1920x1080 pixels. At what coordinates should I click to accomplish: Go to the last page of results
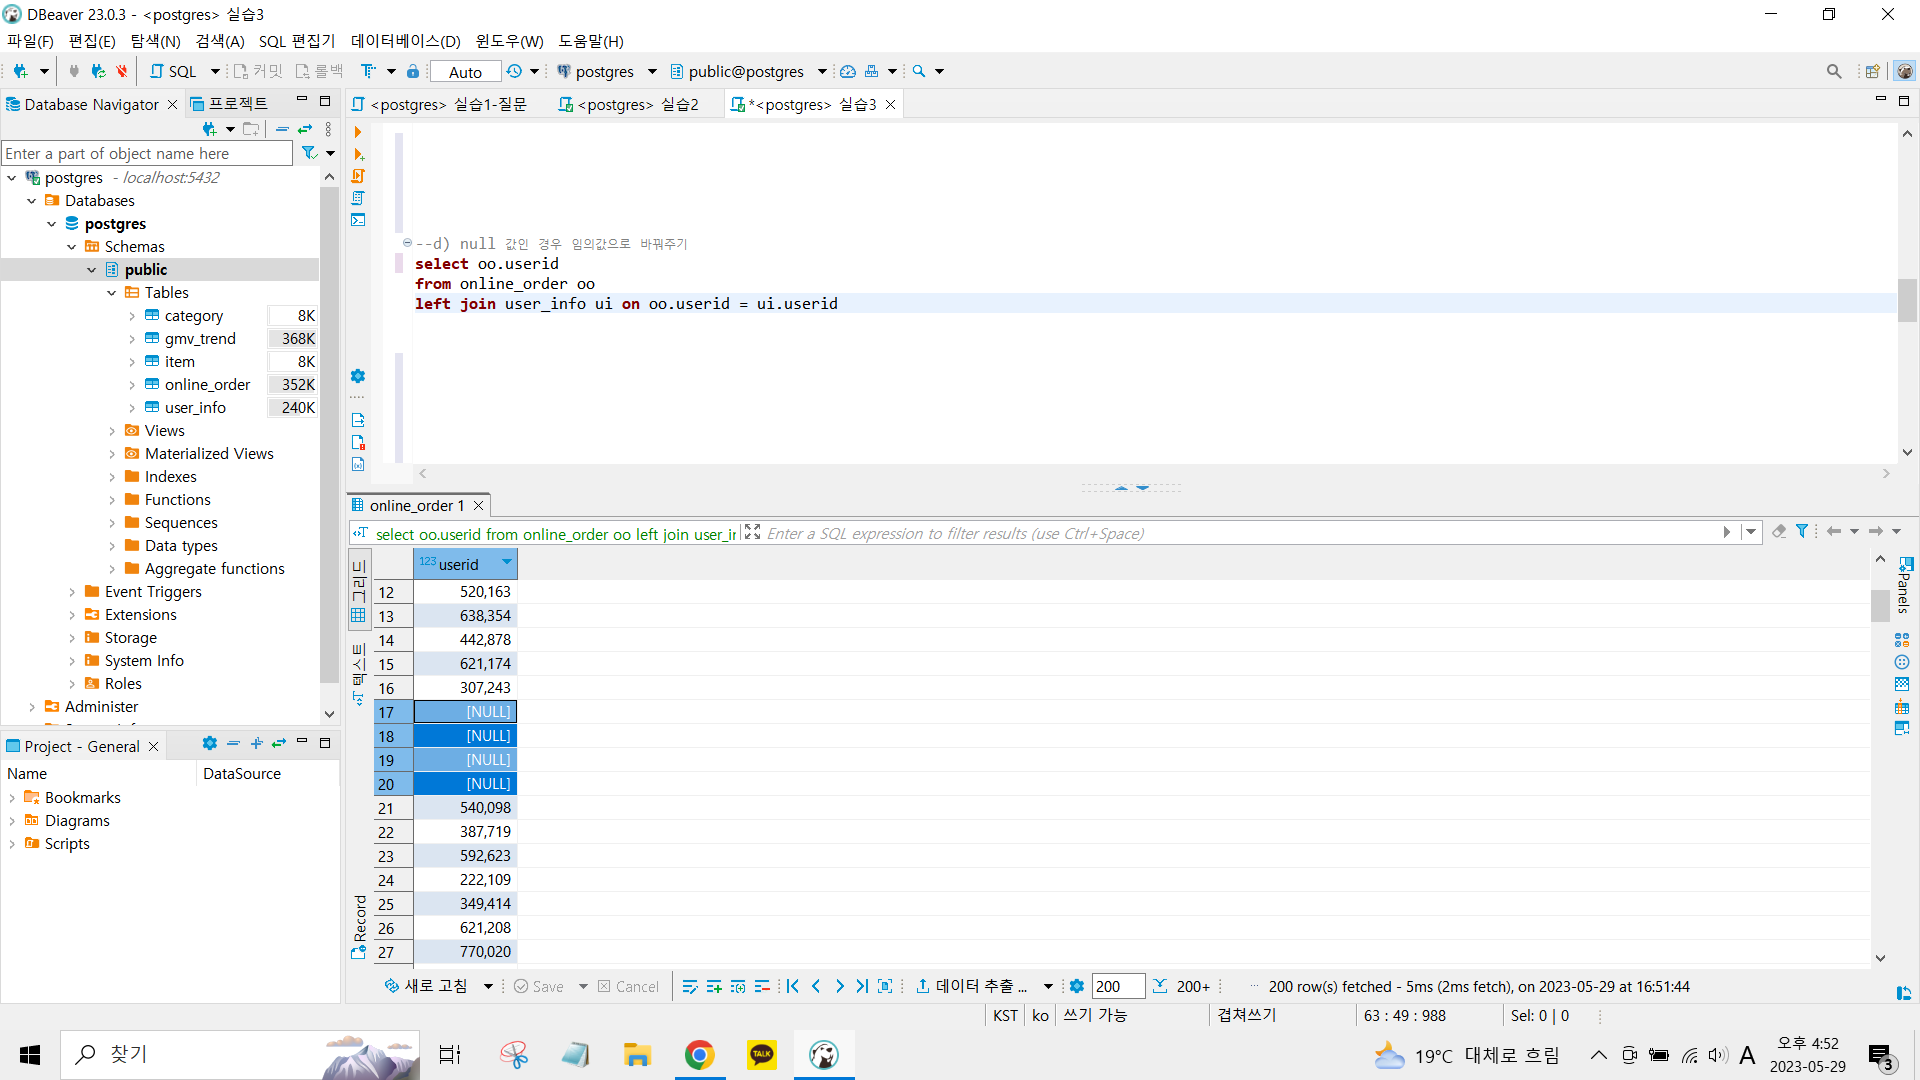pyautogui.click(x=862, y=986)
